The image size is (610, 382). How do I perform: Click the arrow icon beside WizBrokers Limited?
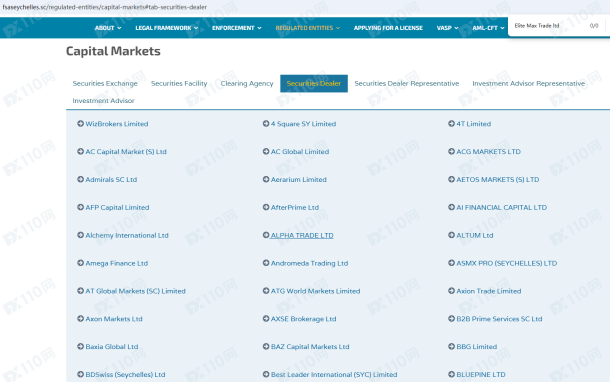[81, 124]
